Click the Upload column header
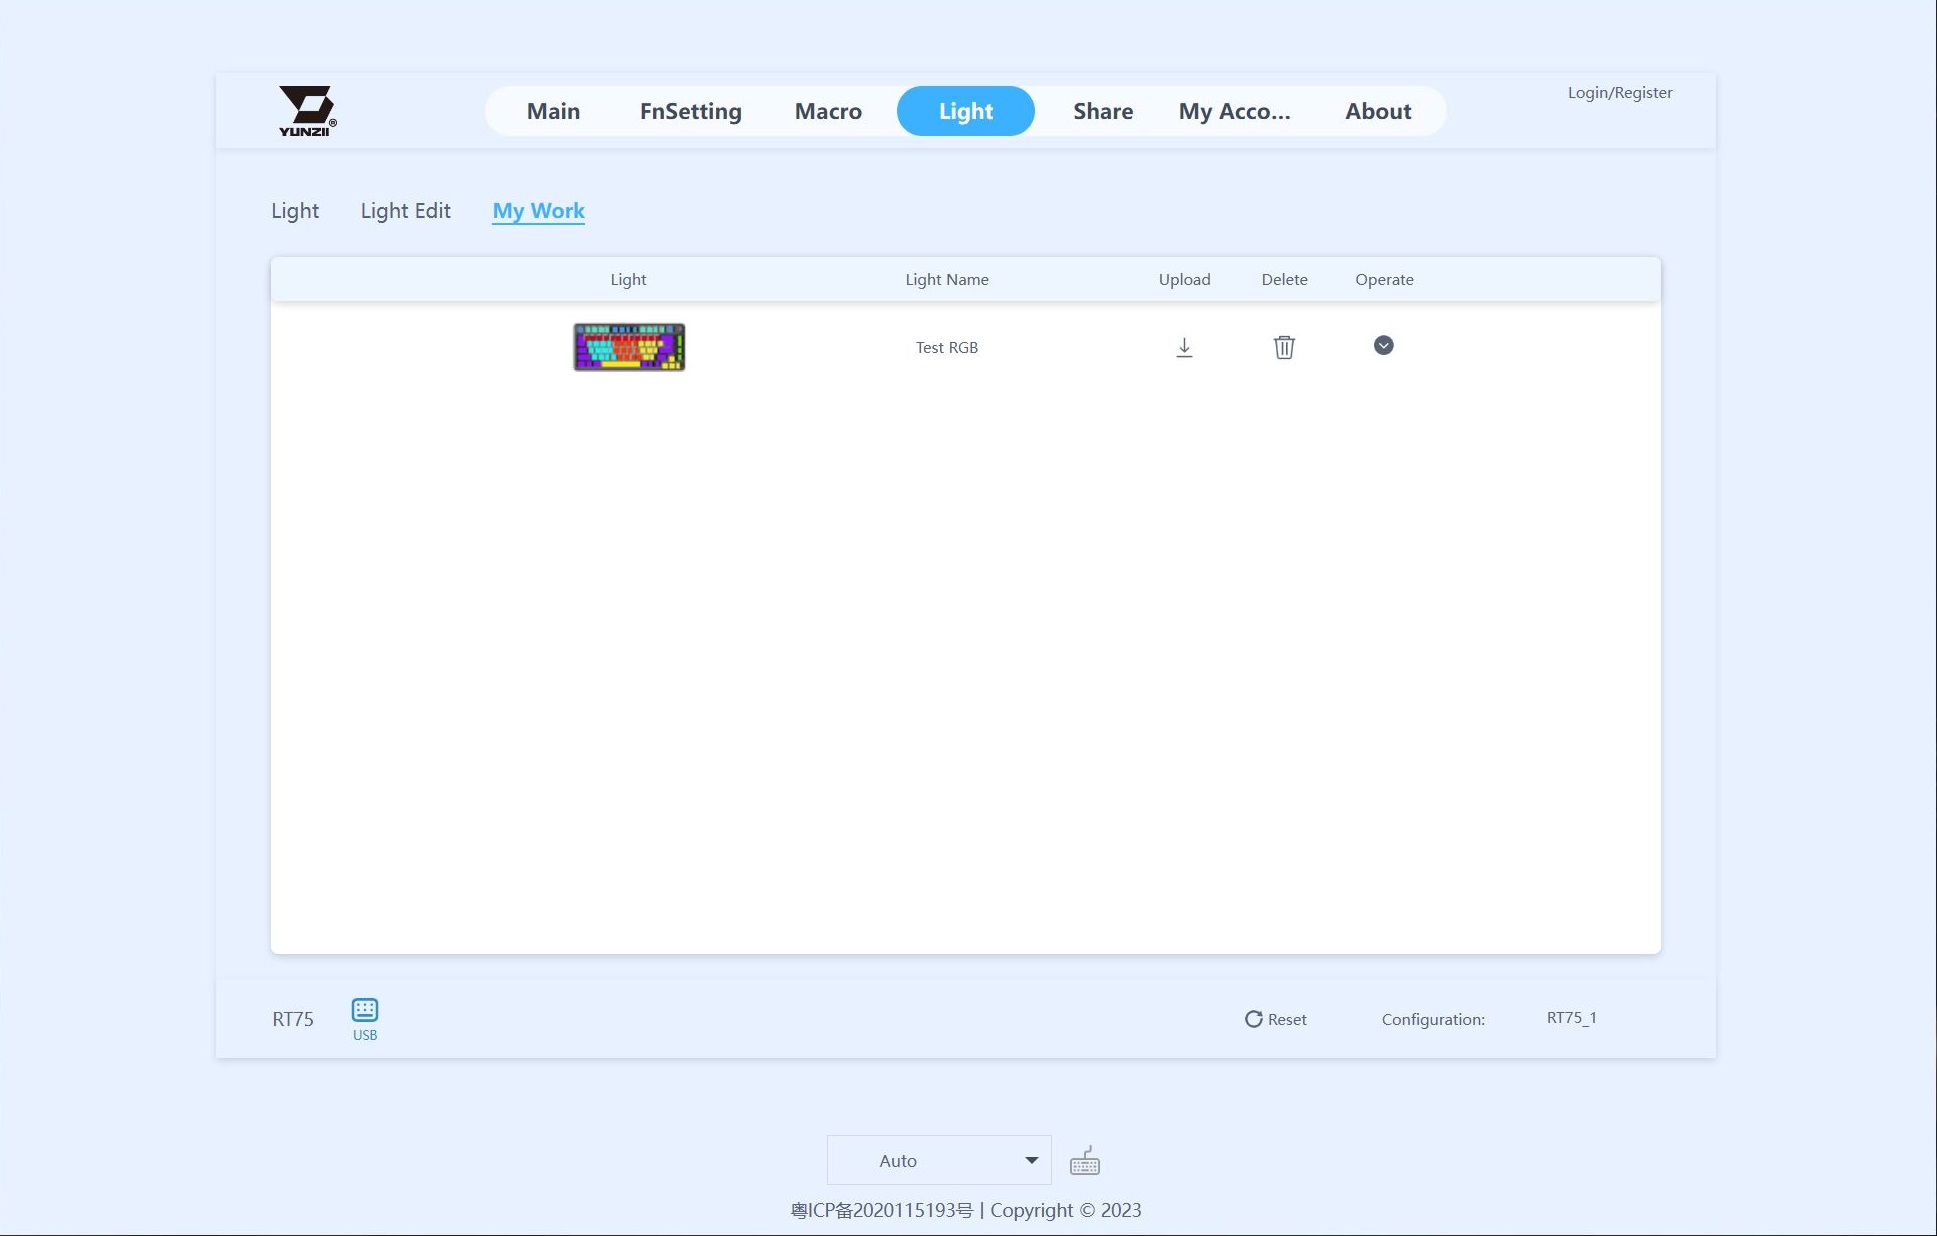The image size is (1937, 1236). click(x=1184, y=280)
